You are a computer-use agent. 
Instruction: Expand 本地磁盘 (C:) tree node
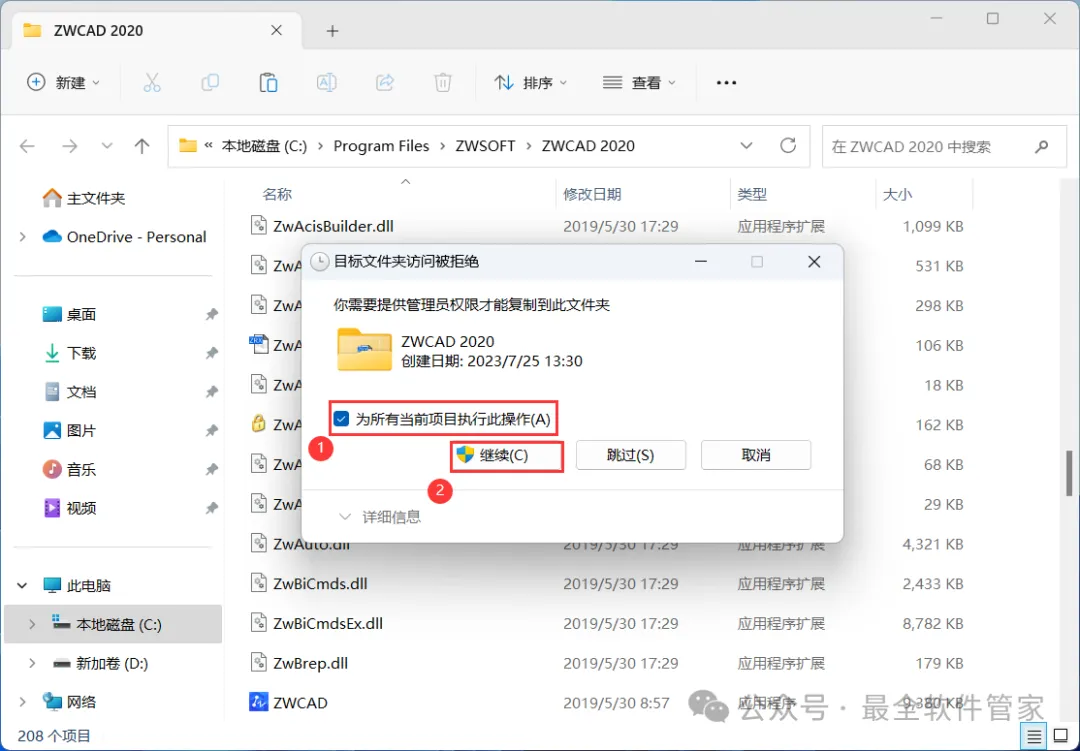click(32, 624)
